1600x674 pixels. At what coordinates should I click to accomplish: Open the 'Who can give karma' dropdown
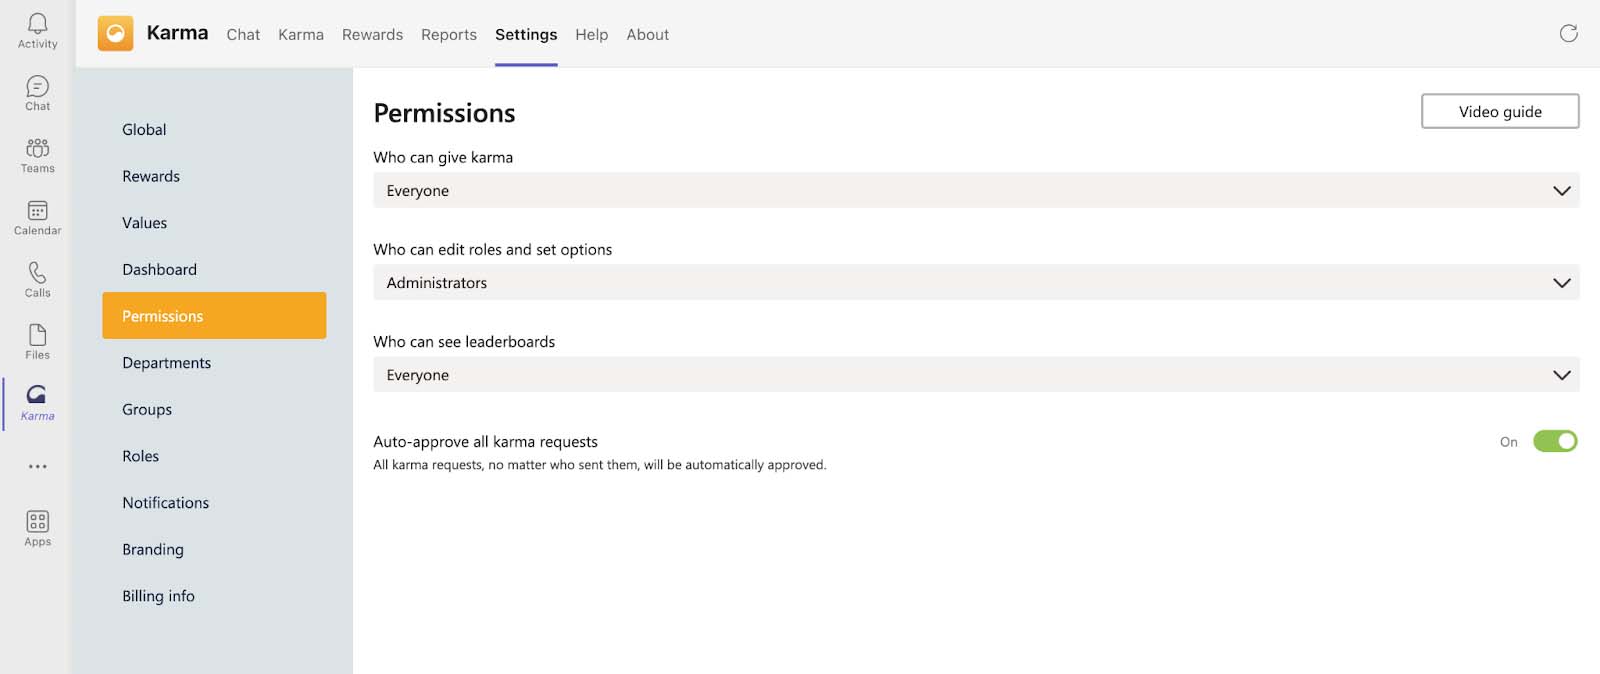click(x=976, y=190)
